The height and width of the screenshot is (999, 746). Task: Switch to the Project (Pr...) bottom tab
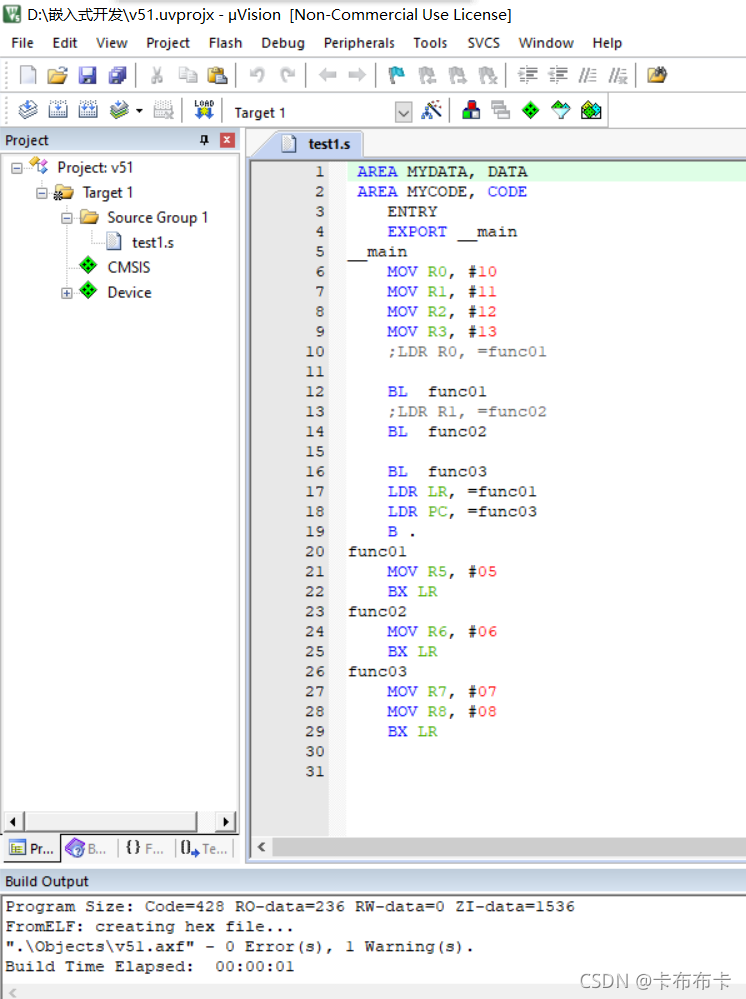tap(32, 849)
